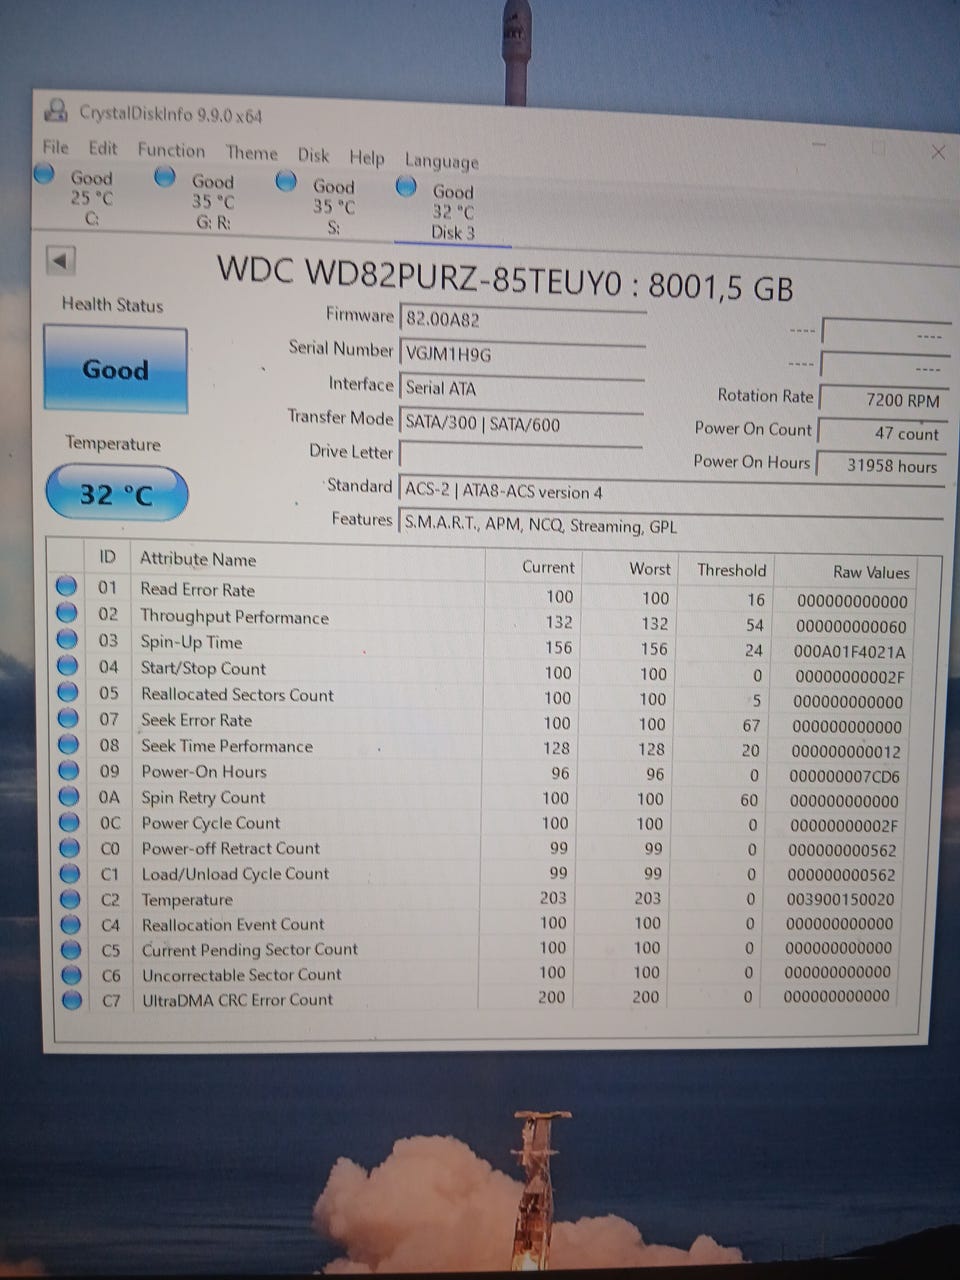Click the Standard field ACS-2
The image size is (960, 1280).
(670, 492)
